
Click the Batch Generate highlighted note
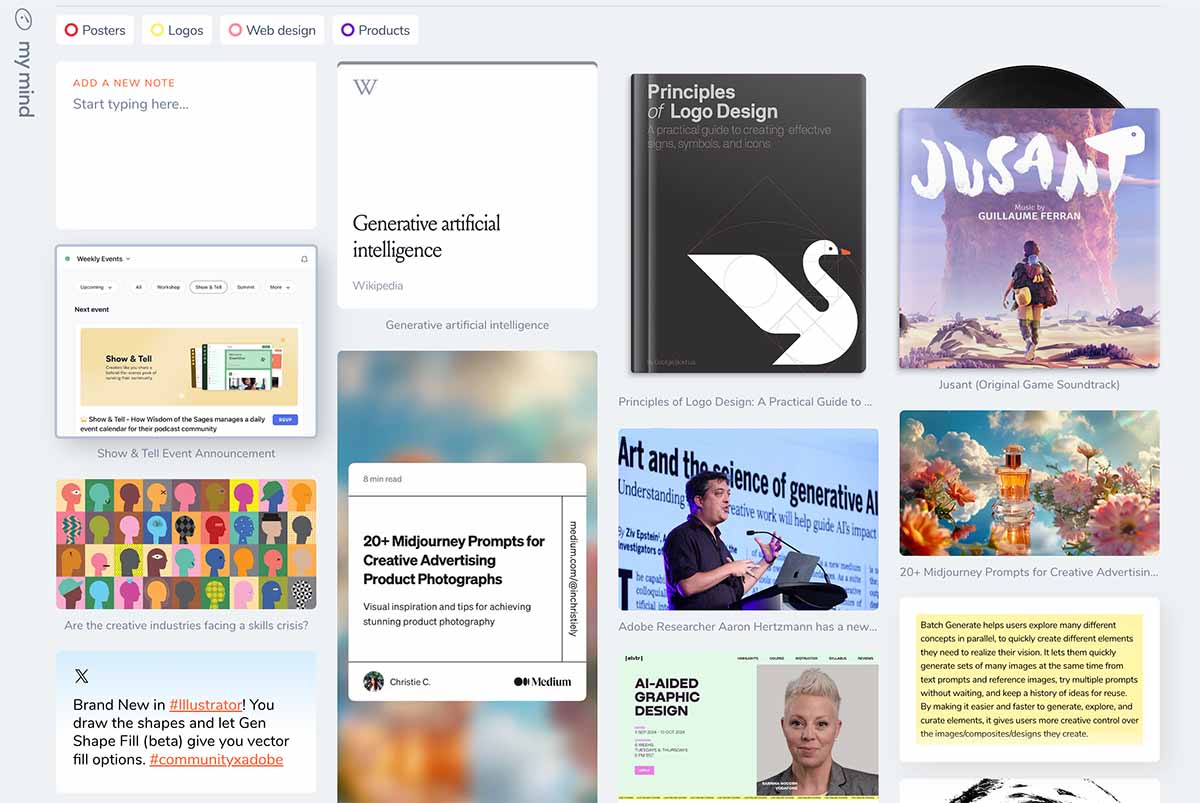pos(1029,679)
